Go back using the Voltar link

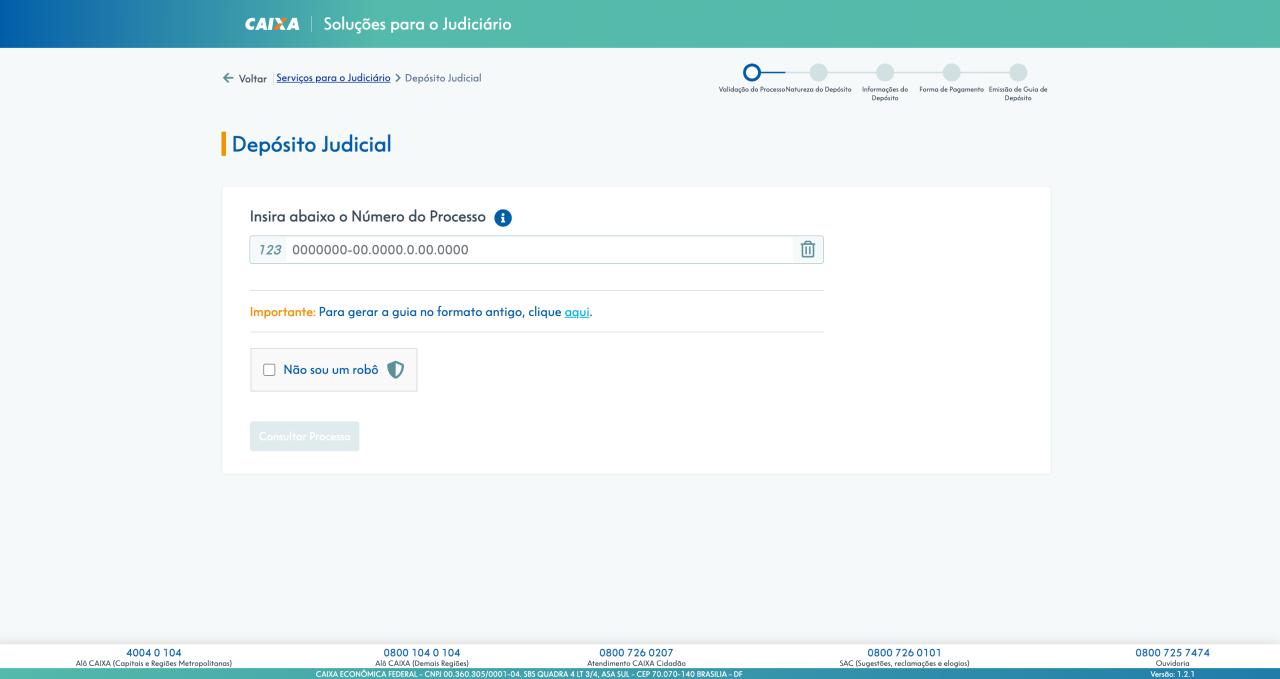pos(253,78)
